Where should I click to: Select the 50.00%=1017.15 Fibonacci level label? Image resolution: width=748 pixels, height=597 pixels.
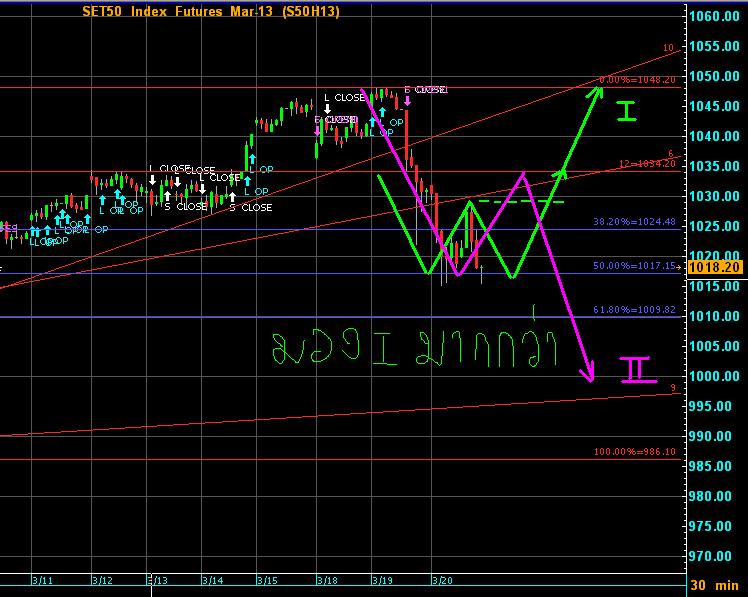(640, 267)
